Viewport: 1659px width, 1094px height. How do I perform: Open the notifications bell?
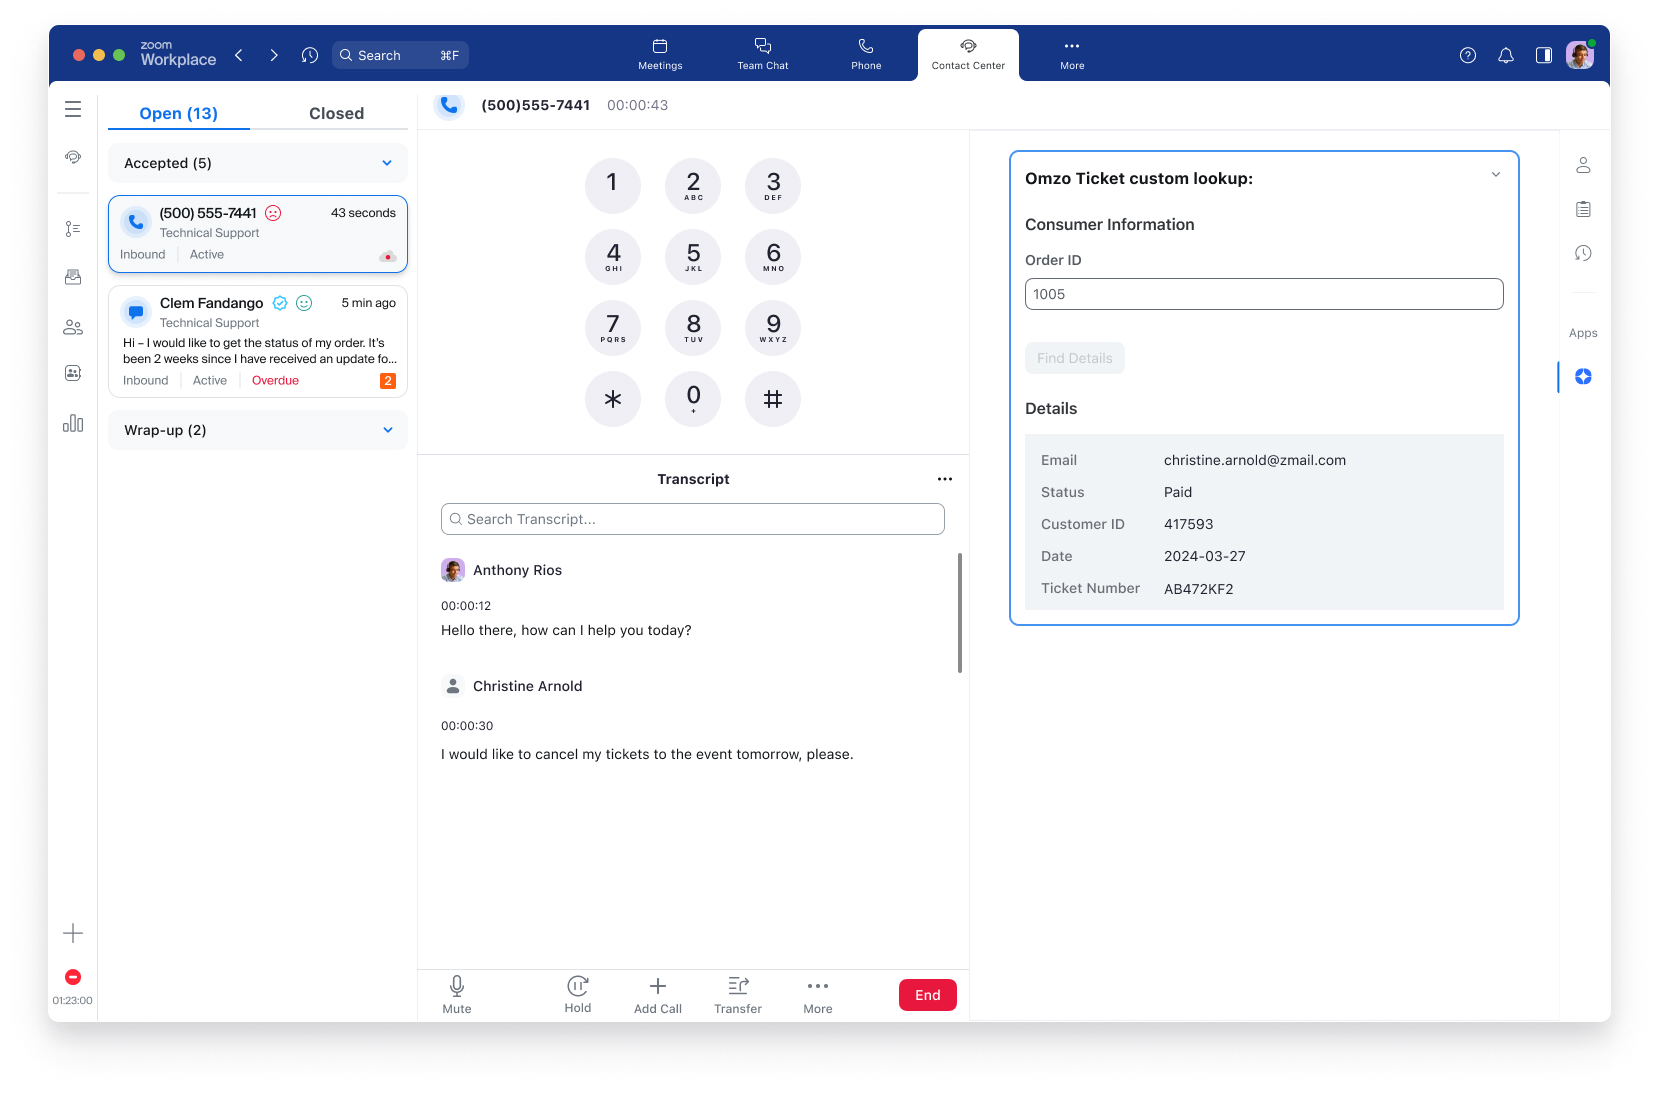pos(1505,55)
